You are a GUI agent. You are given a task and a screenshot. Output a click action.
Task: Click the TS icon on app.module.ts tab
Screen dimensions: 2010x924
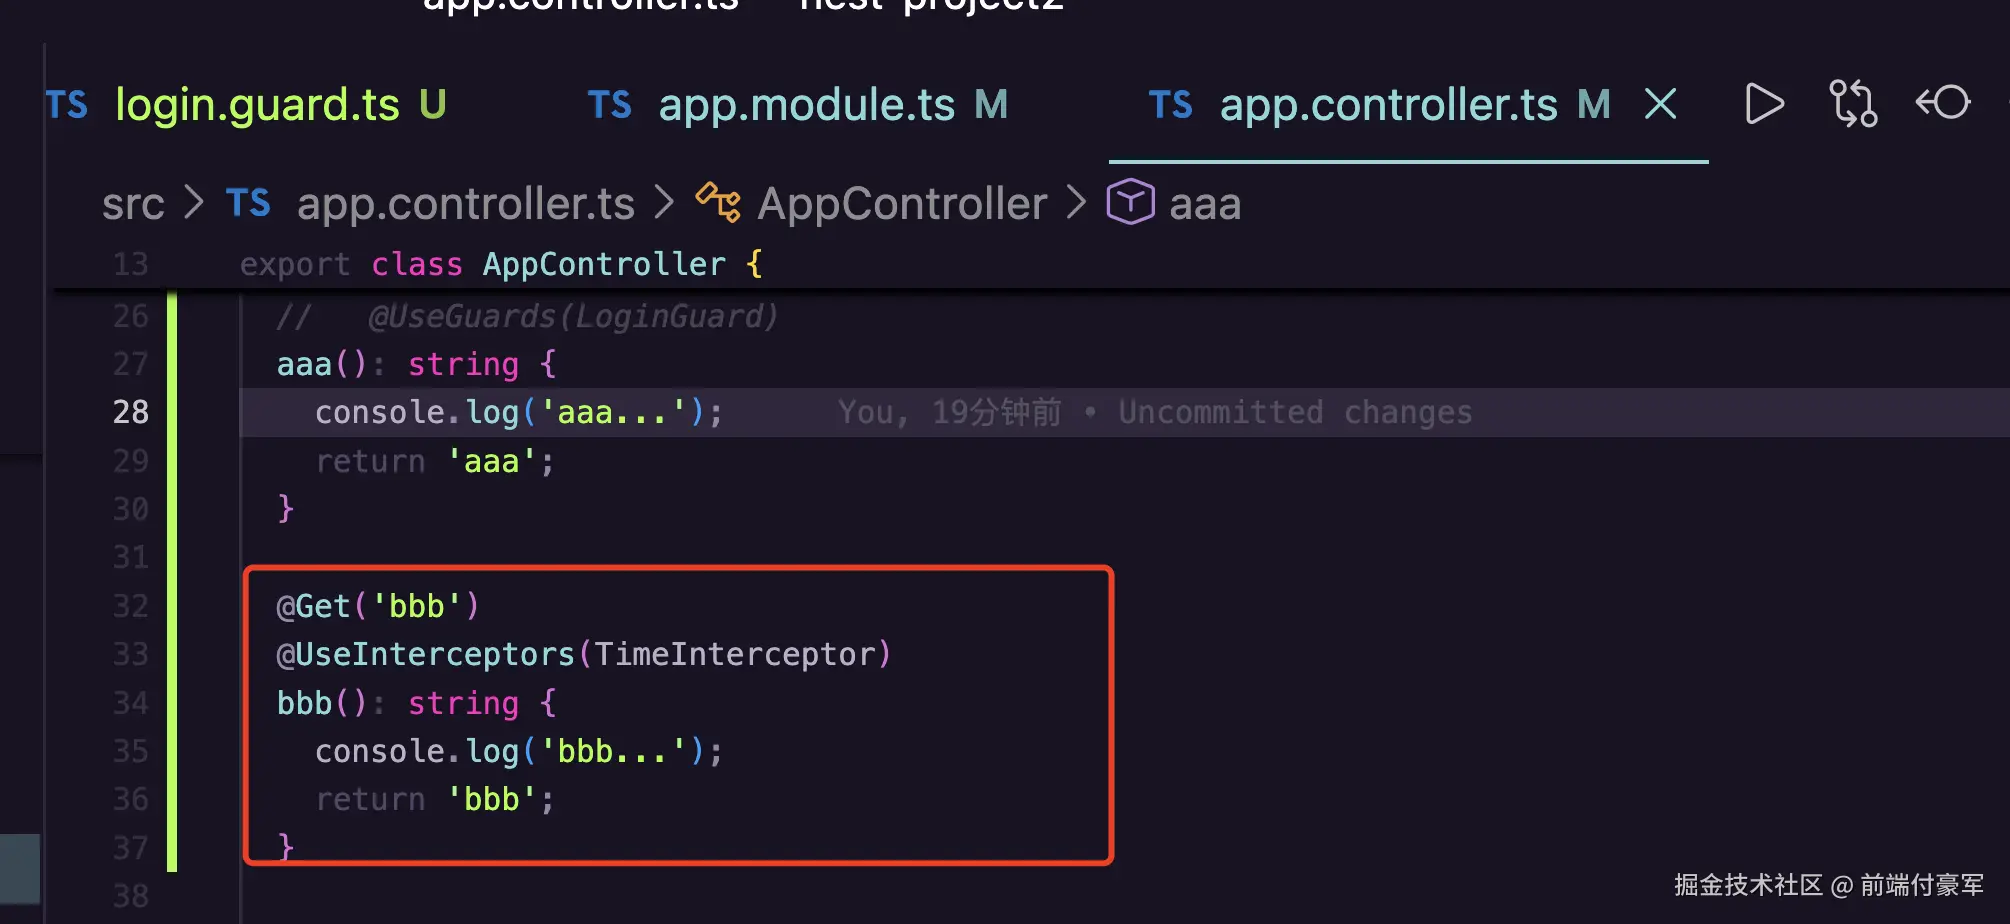click(610, 105)
